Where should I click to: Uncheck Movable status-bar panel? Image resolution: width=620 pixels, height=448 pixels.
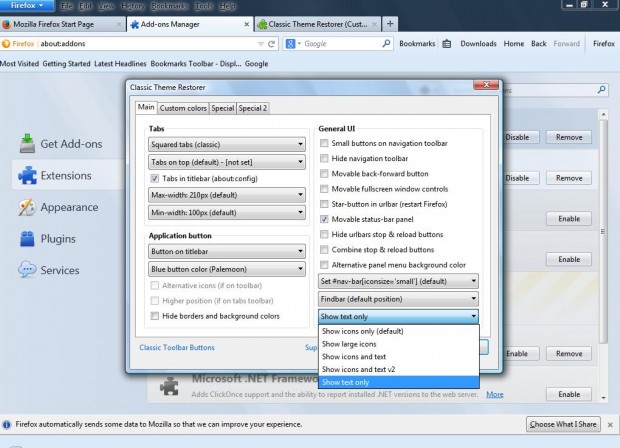[x=324, y=219]
